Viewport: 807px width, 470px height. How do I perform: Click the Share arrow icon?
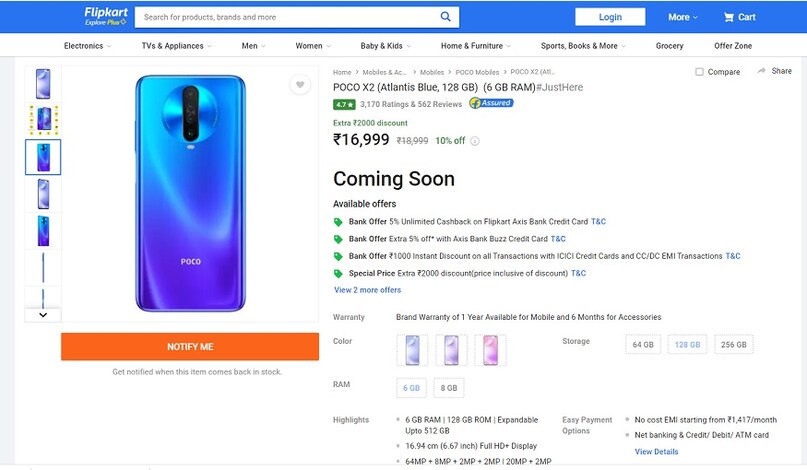pos(762,71)
